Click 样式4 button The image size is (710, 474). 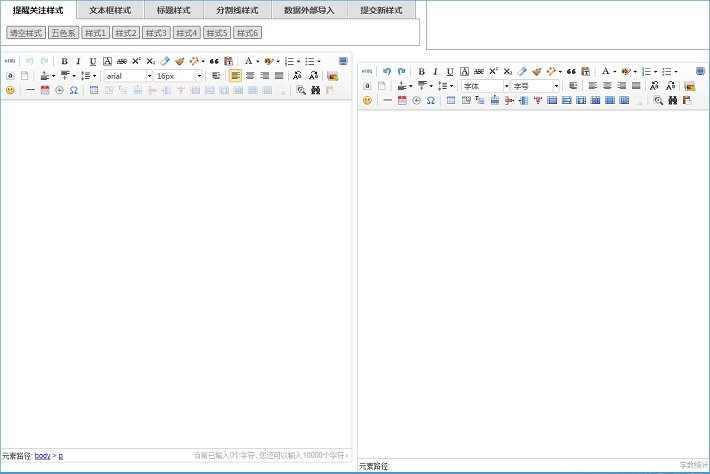(x=187, y=33)
